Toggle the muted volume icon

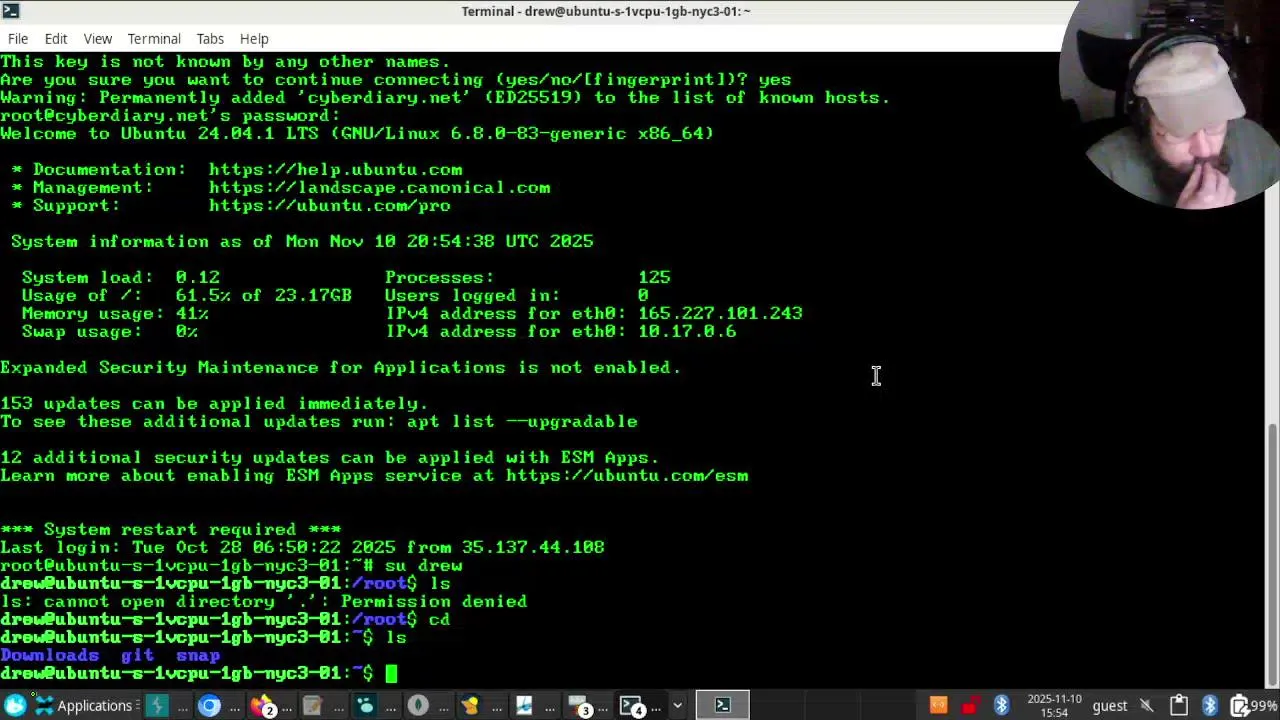coord(1146,705)
